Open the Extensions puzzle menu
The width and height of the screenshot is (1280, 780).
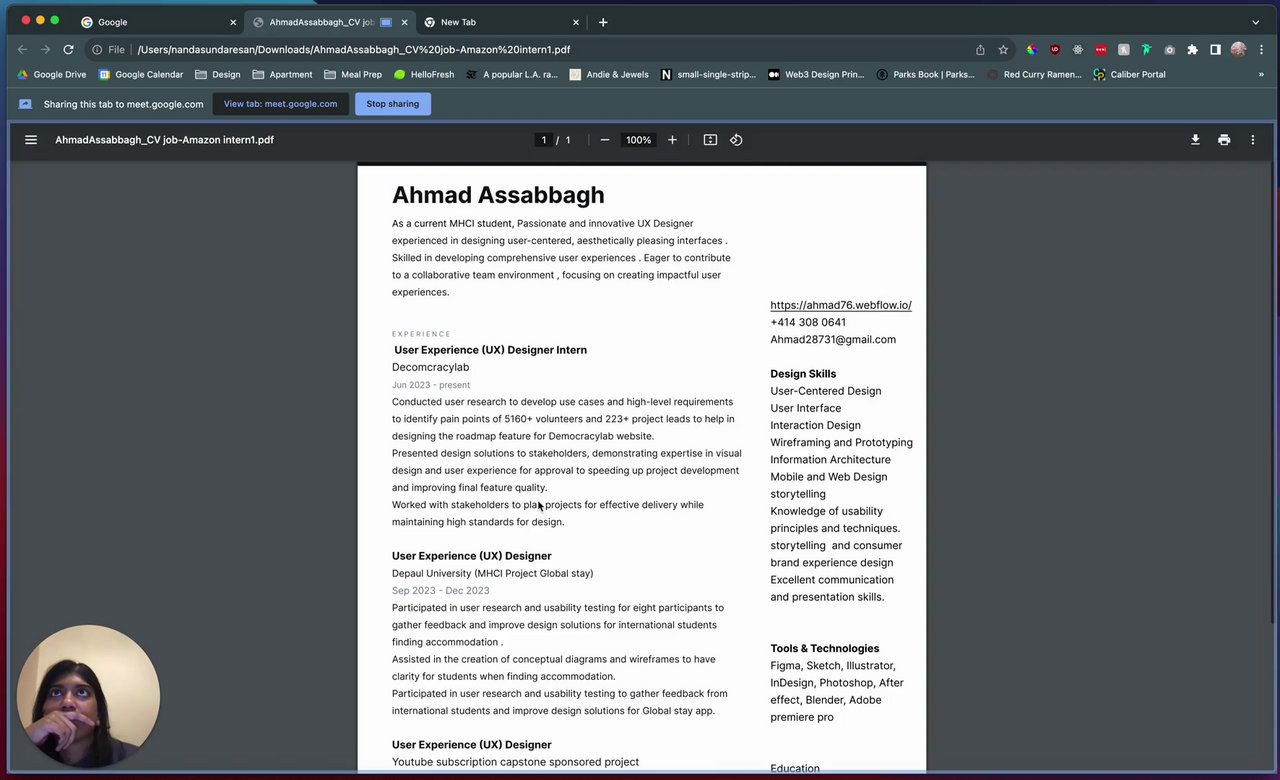1192,49
